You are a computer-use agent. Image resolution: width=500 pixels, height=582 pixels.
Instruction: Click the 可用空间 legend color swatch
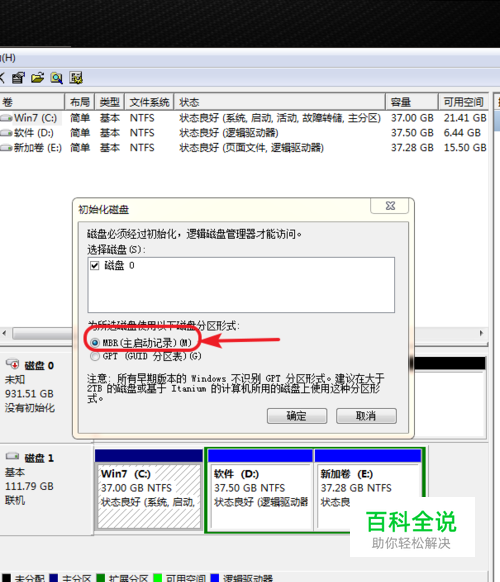coord(157,578)
